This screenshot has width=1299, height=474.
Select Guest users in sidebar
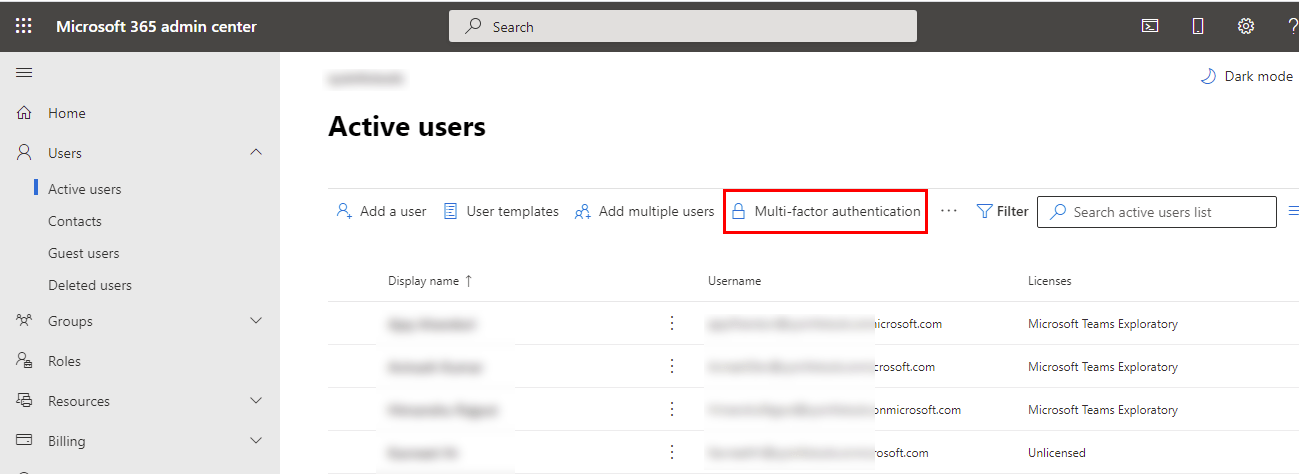(x=83, y=253)
